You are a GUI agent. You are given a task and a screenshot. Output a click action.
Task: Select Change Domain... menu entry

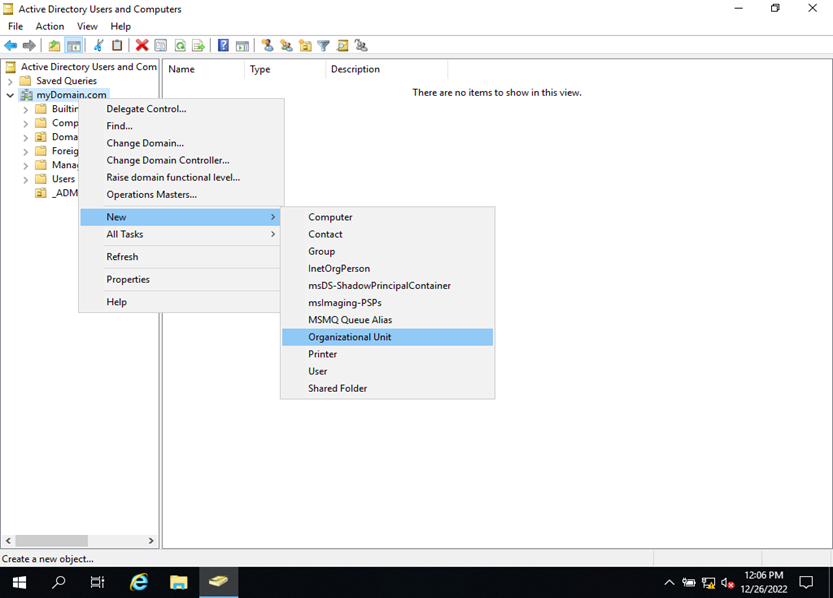tap(180, 143)
